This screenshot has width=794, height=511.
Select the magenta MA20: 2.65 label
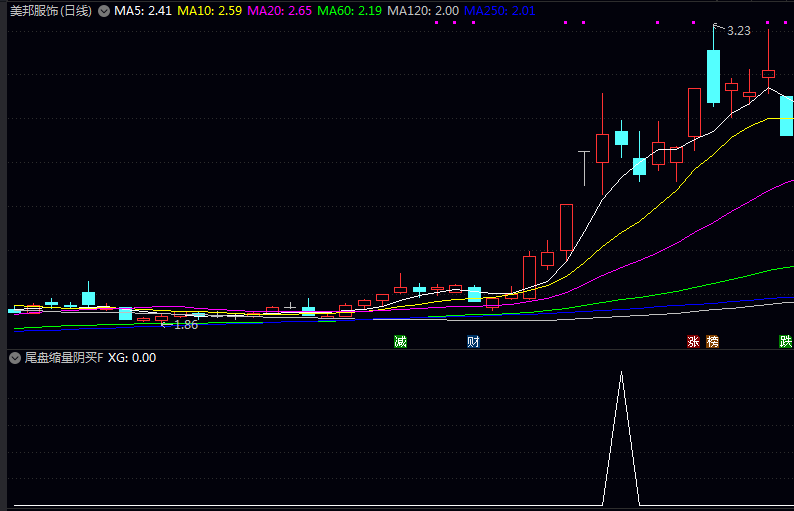click(279, 11)
